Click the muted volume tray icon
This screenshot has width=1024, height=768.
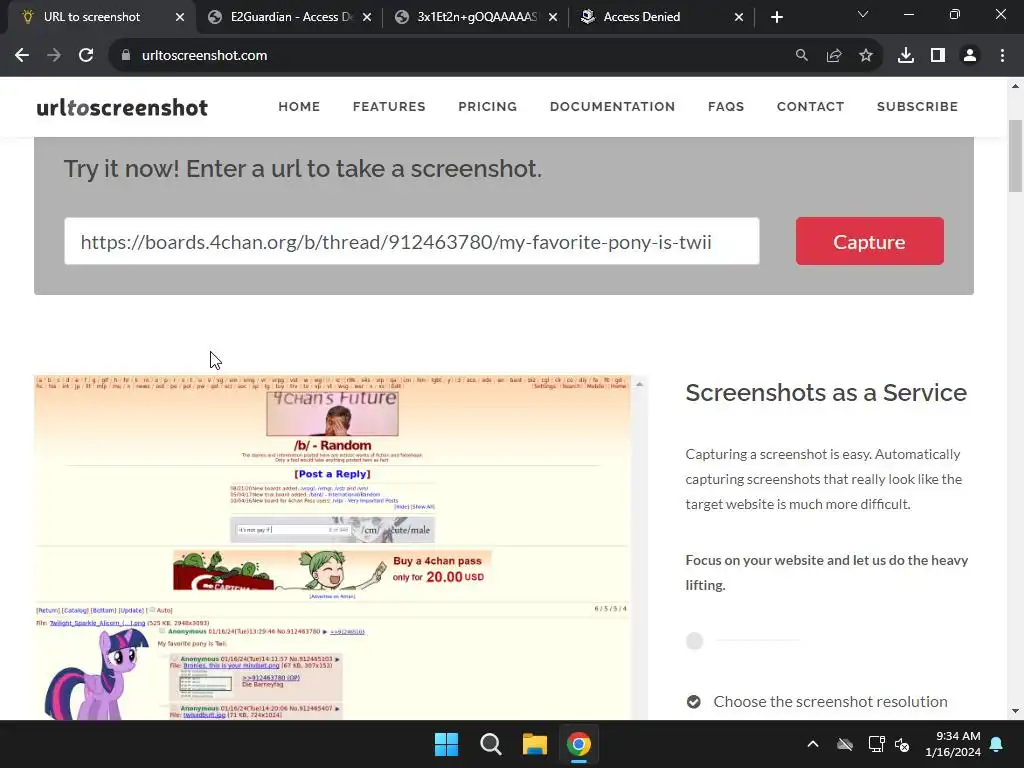coord(903,744)
